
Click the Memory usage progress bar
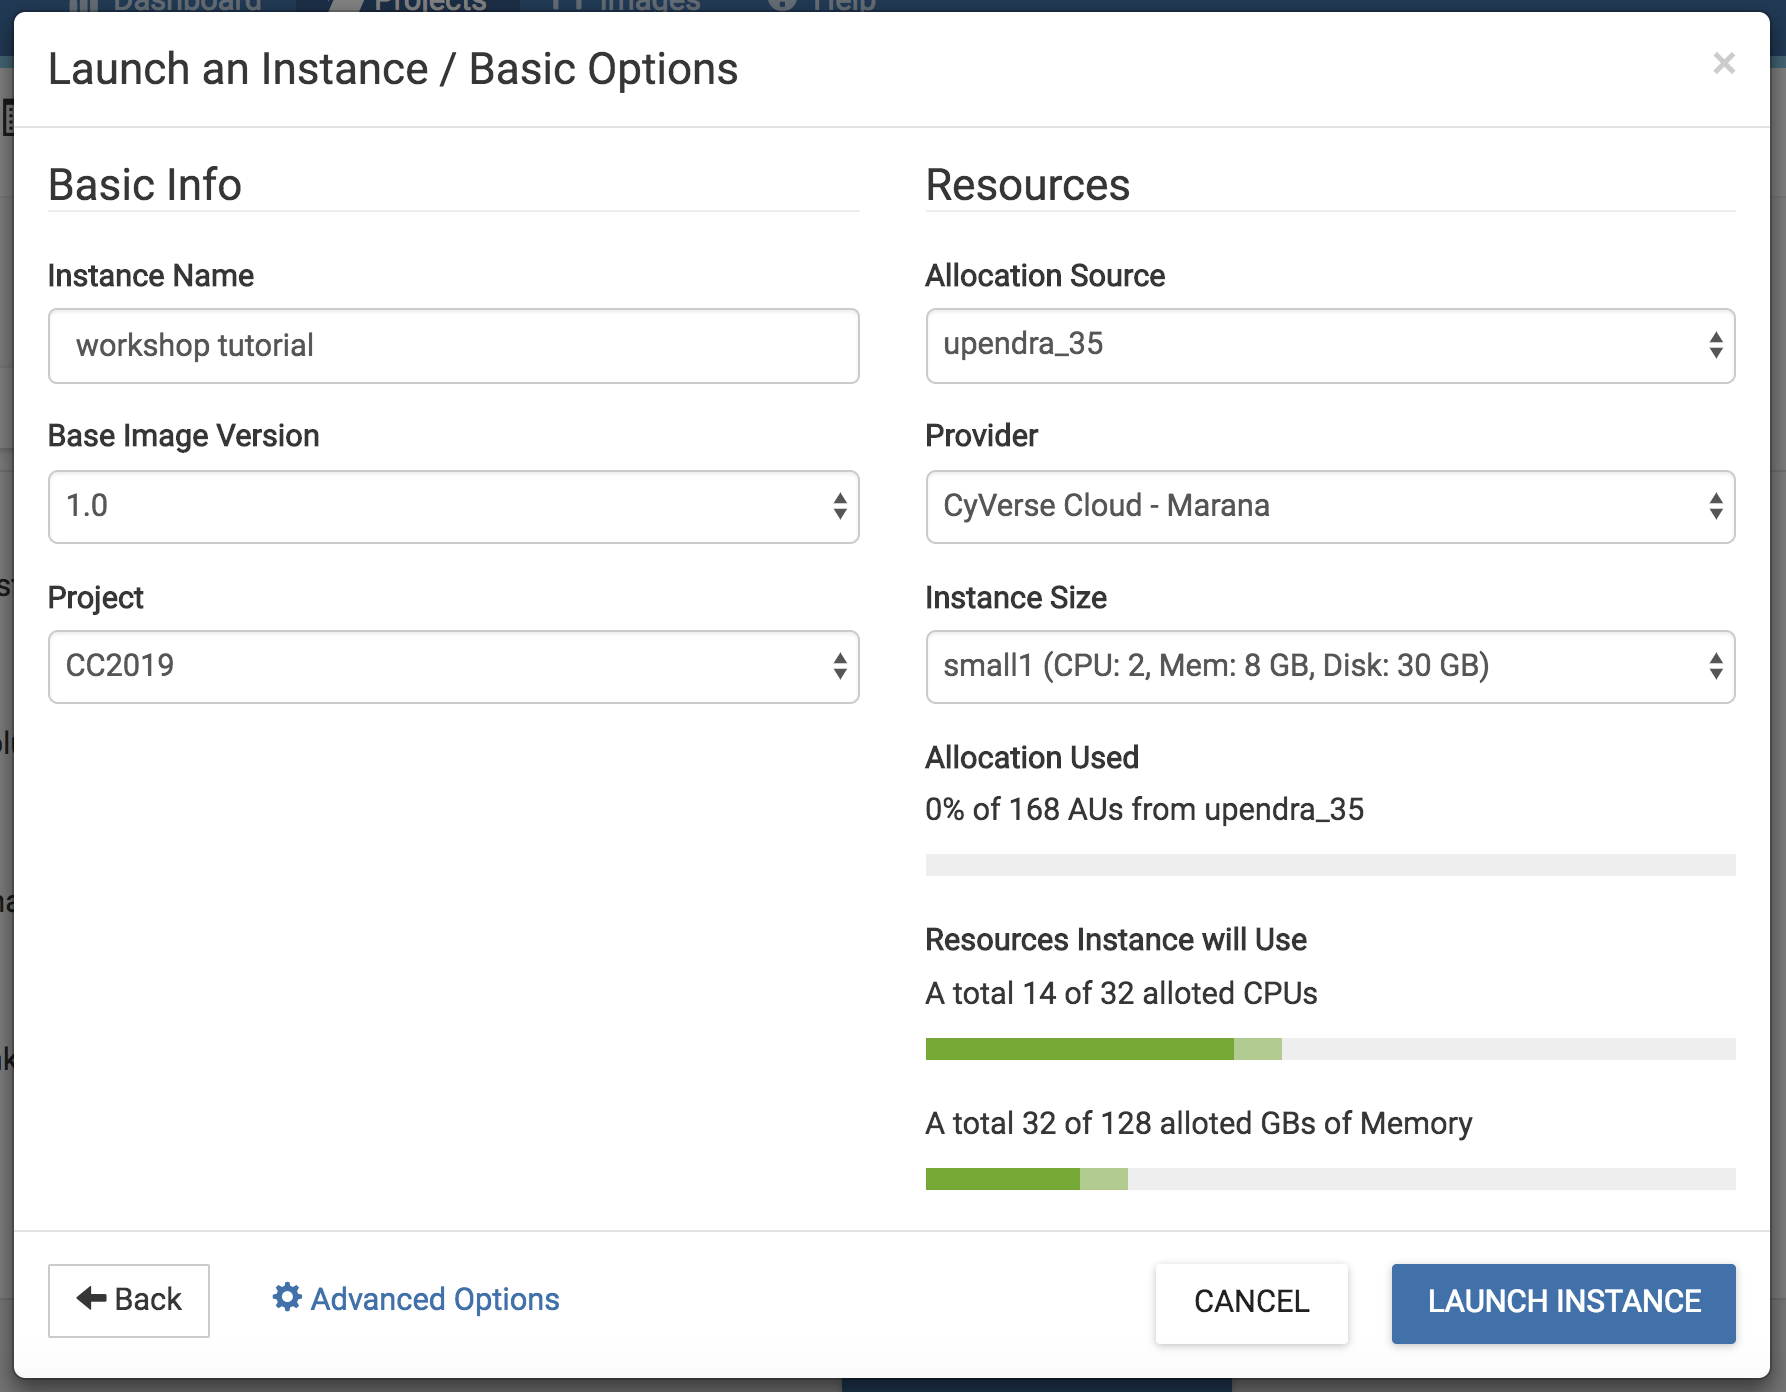pos(1330,1179)
